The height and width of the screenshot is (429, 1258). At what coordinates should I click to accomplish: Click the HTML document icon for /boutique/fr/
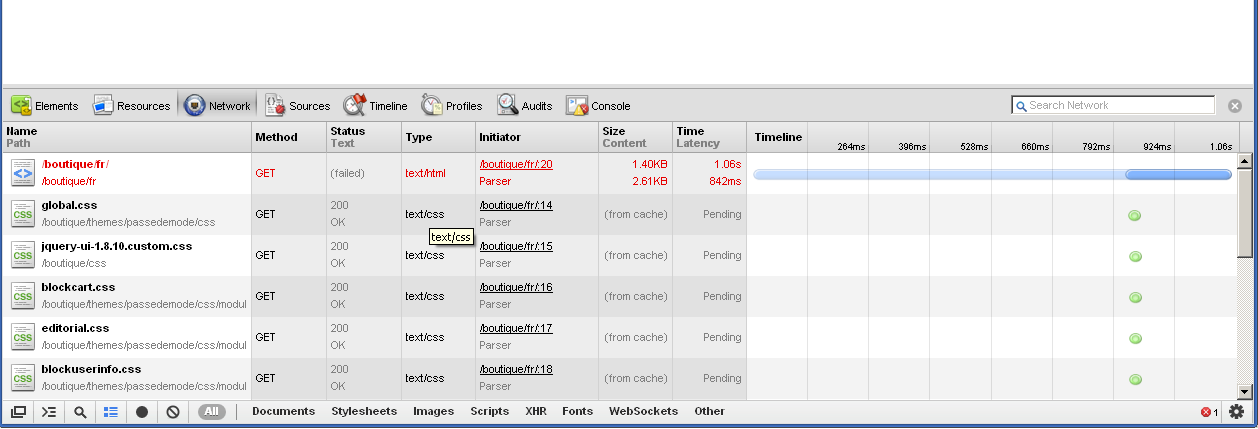[x=22, y=173]
